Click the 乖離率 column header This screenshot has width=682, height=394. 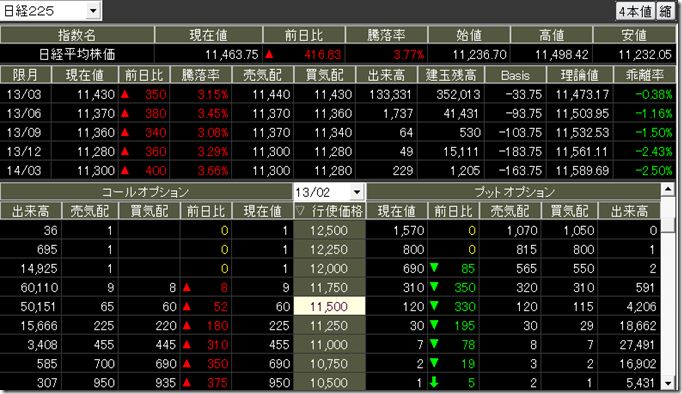pos(645,75)
